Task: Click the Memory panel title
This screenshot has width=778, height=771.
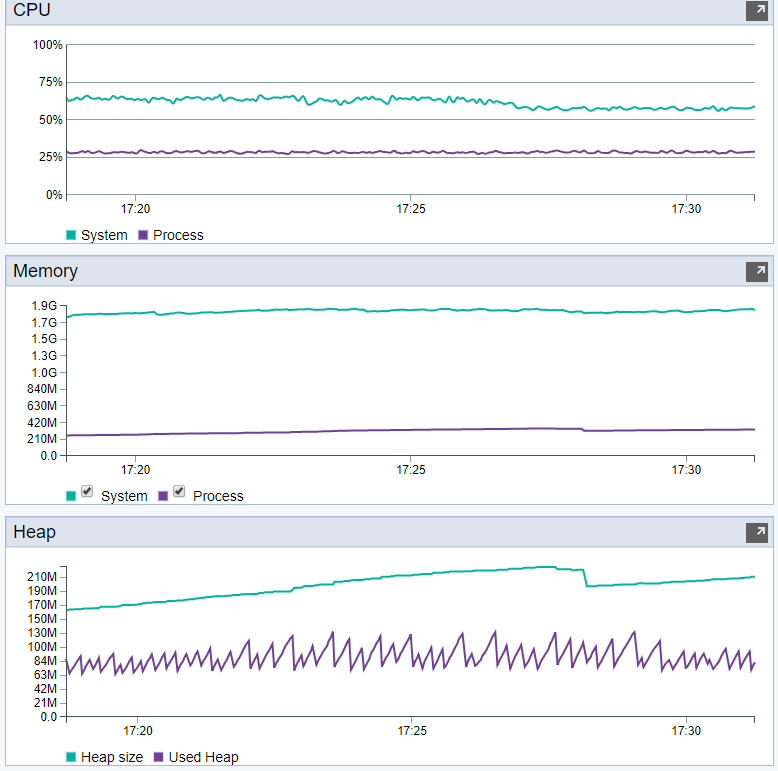Action: [46, 271]
